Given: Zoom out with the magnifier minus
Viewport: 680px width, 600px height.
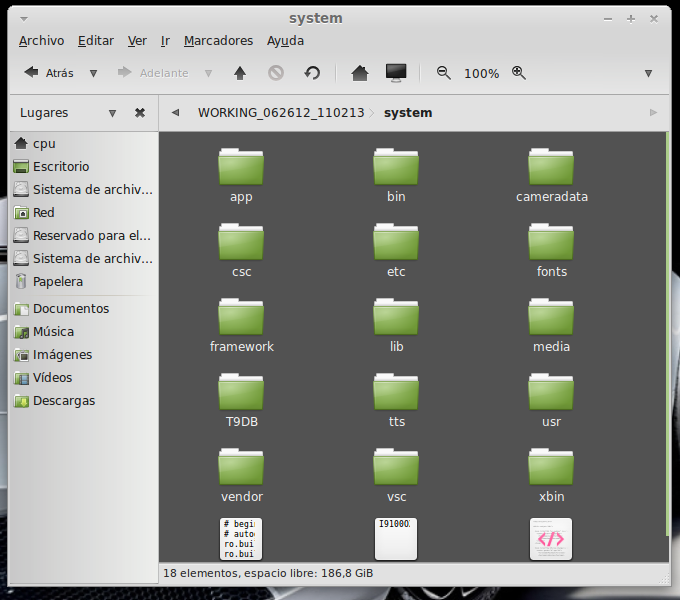Looking at the screenshot, I should (x=443, y=73).
